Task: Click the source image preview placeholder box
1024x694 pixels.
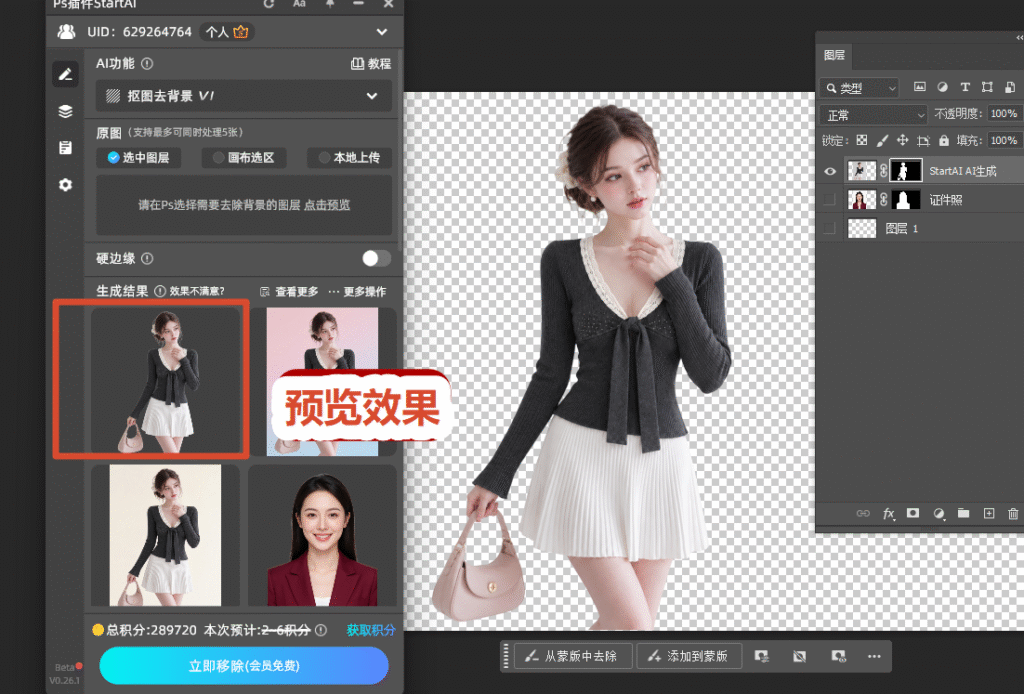Action: tap(244, 205)
